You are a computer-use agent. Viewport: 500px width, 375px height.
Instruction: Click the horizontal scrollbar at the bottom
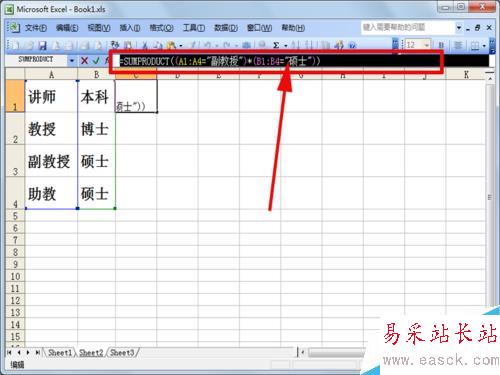pyautogui.click(x=337, y=352)
